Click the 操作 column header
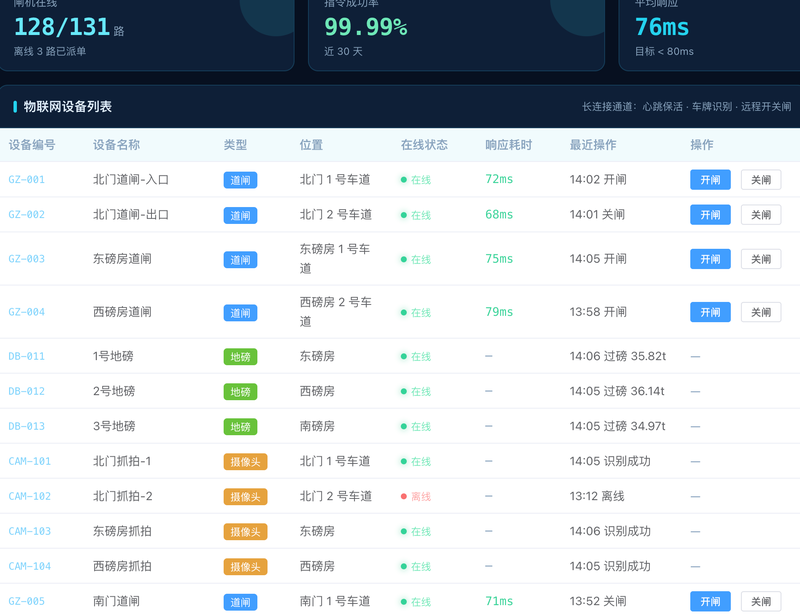Screen dimensions: 800x614 702,145
